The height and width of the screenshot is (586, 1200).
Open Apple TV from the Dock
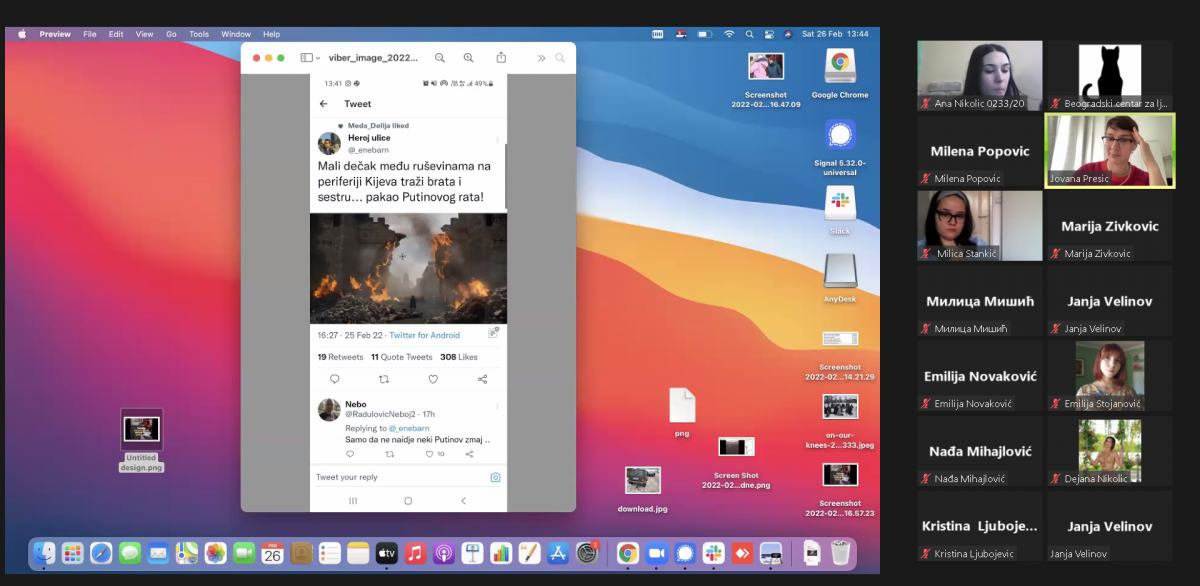click(x=387, y=553)
